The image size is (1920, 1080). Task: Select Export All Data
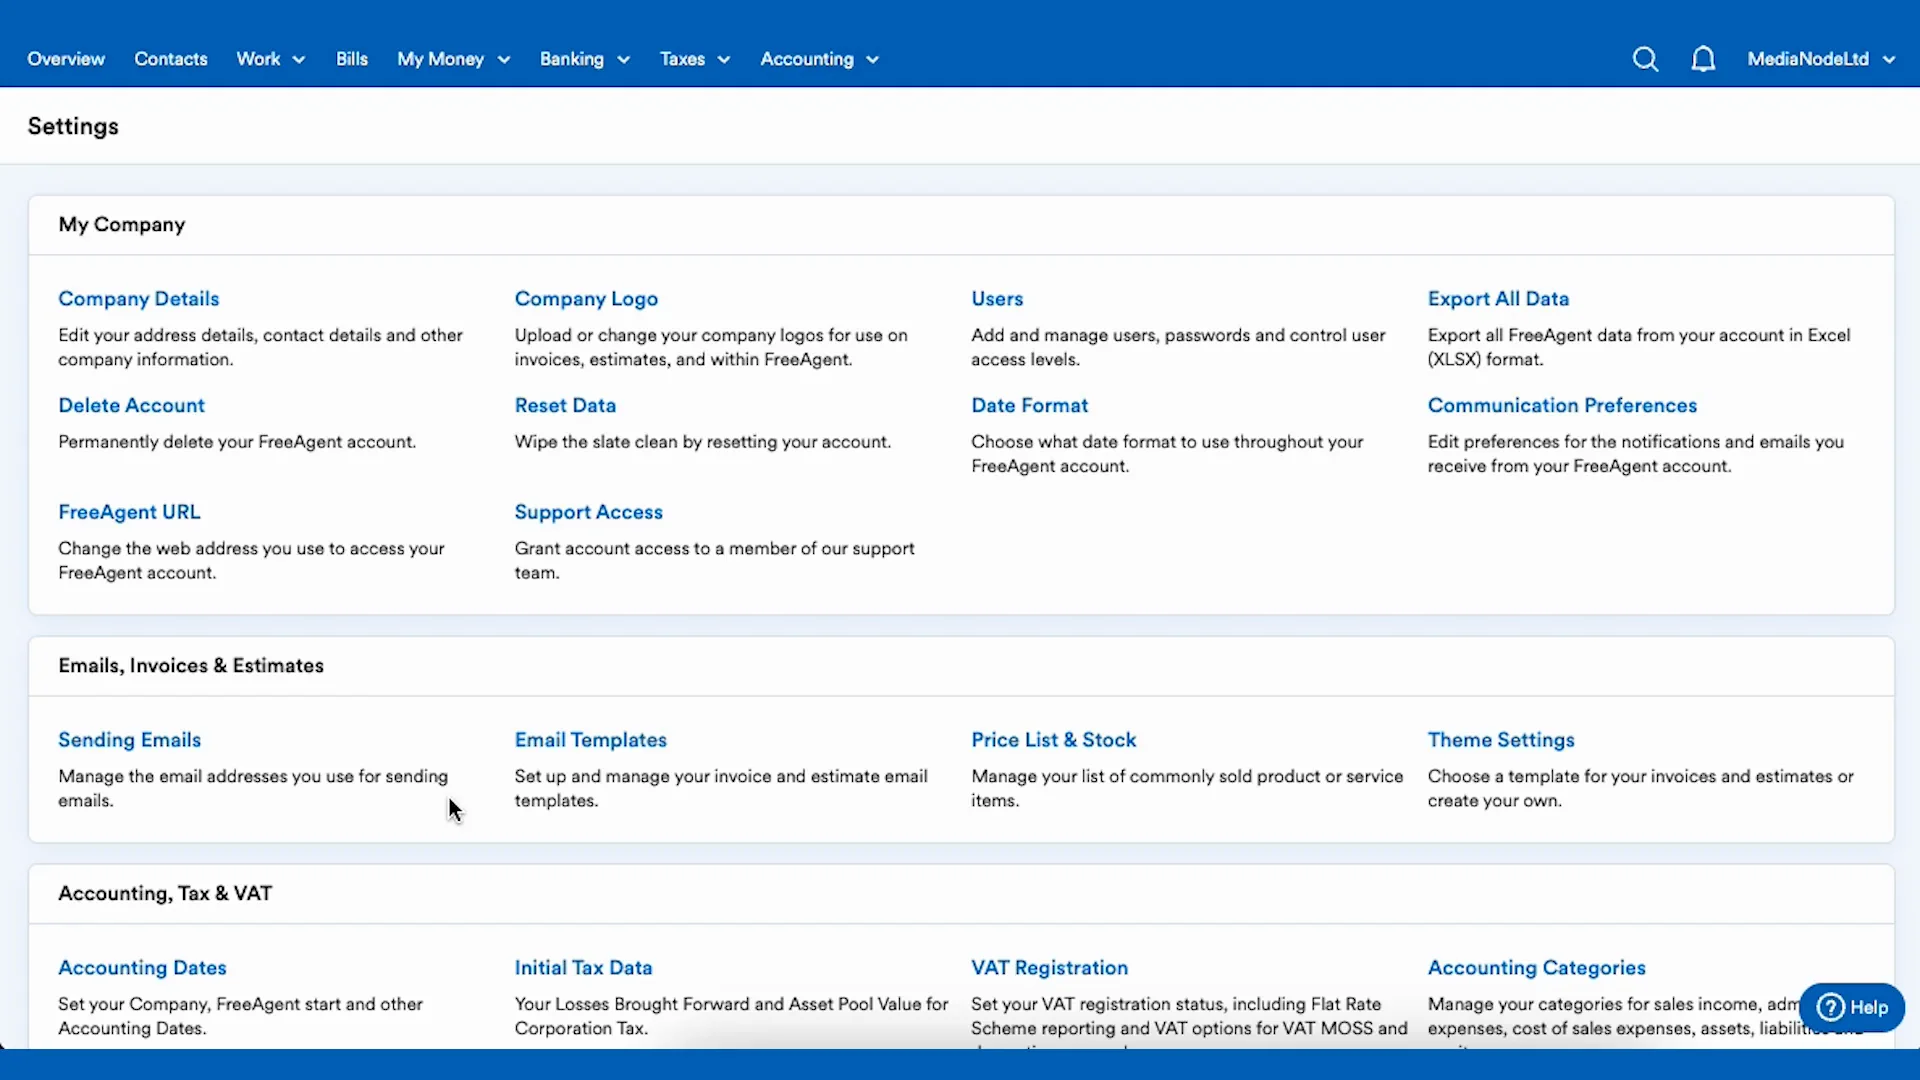click(1498, 299)
